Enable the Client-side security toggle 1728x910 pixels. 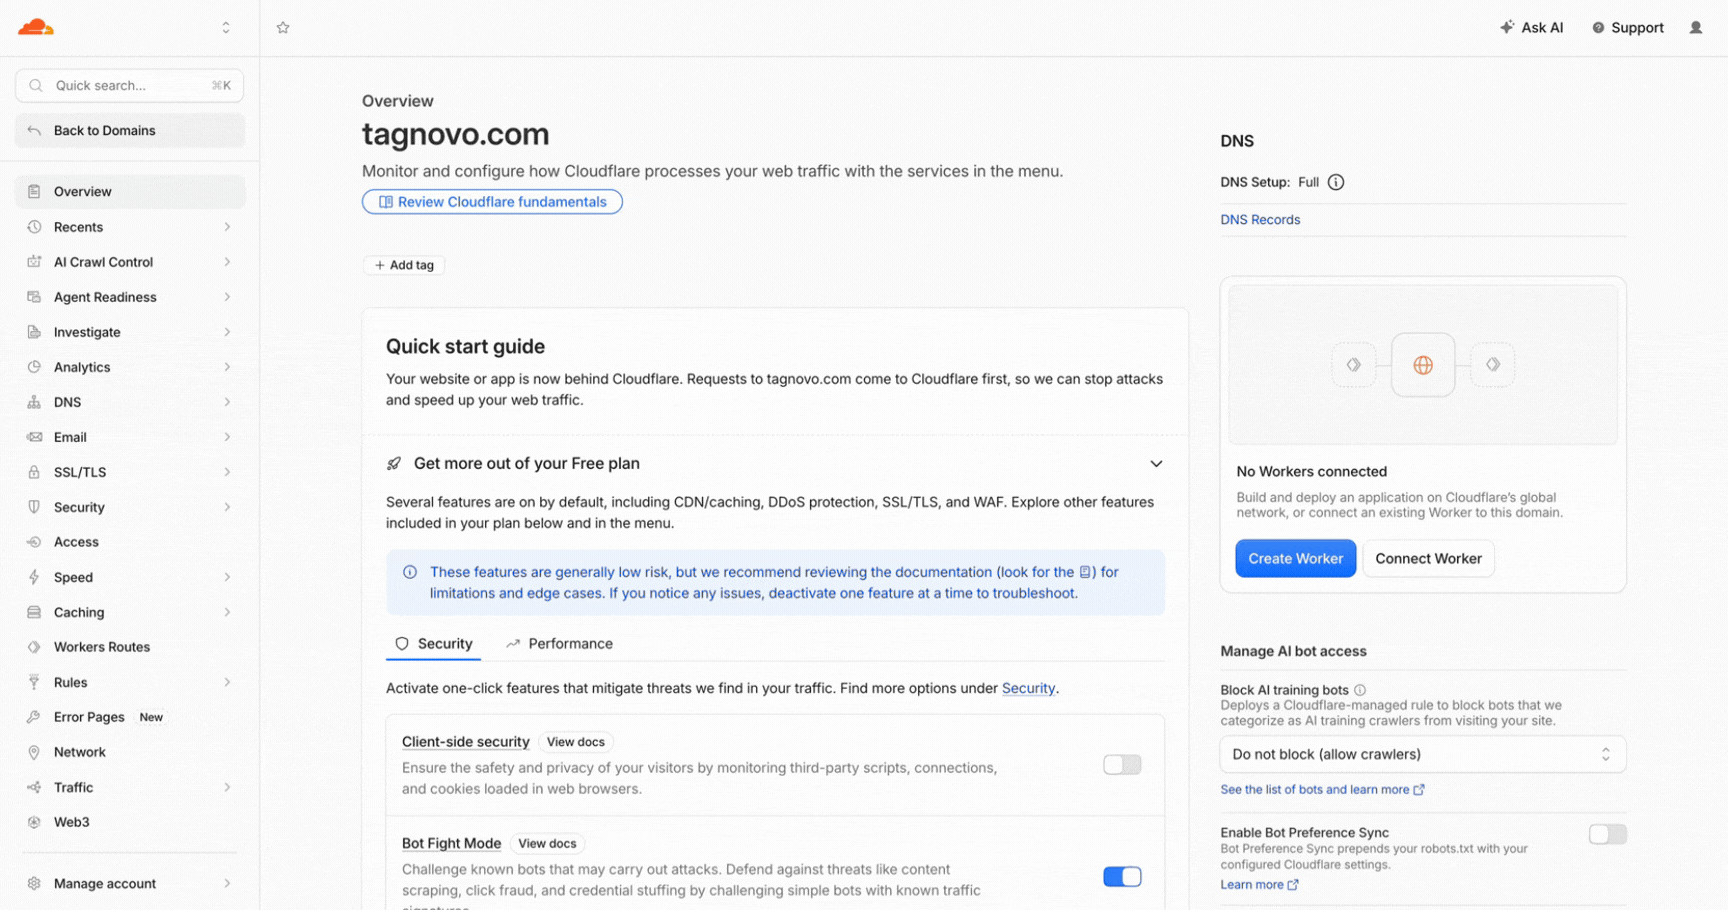tap(1122, 765)
